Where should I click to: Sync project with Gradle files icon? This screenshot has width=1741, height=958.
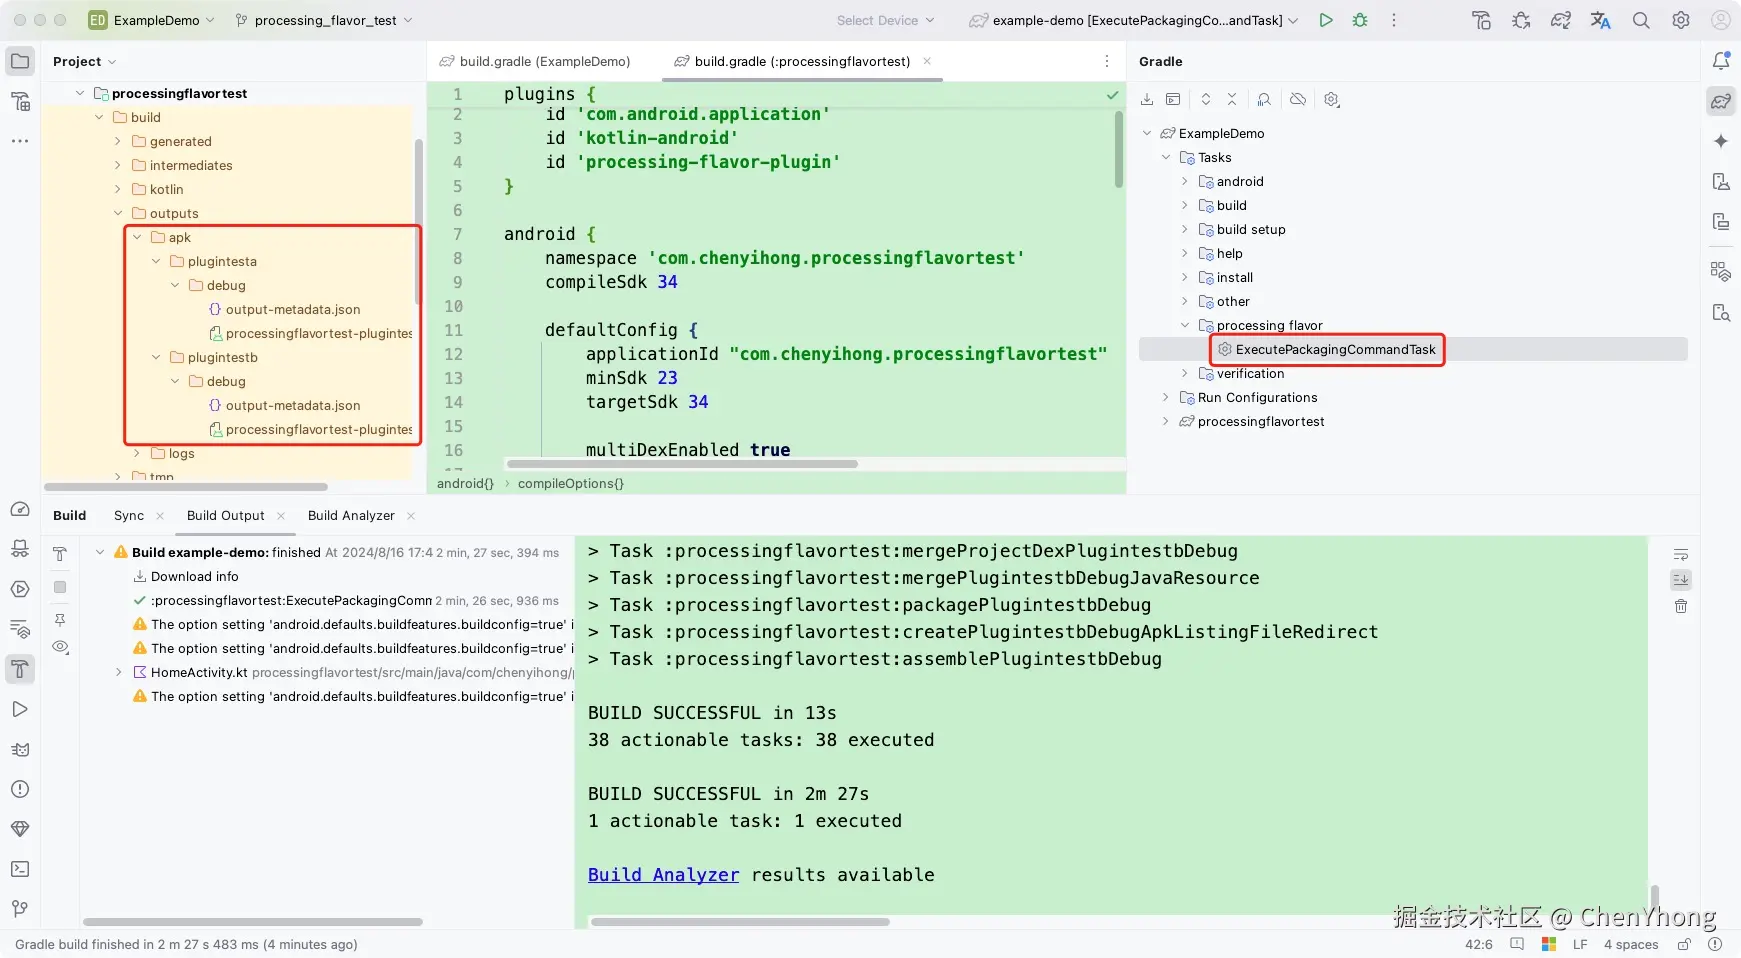tap(1561, 20)
